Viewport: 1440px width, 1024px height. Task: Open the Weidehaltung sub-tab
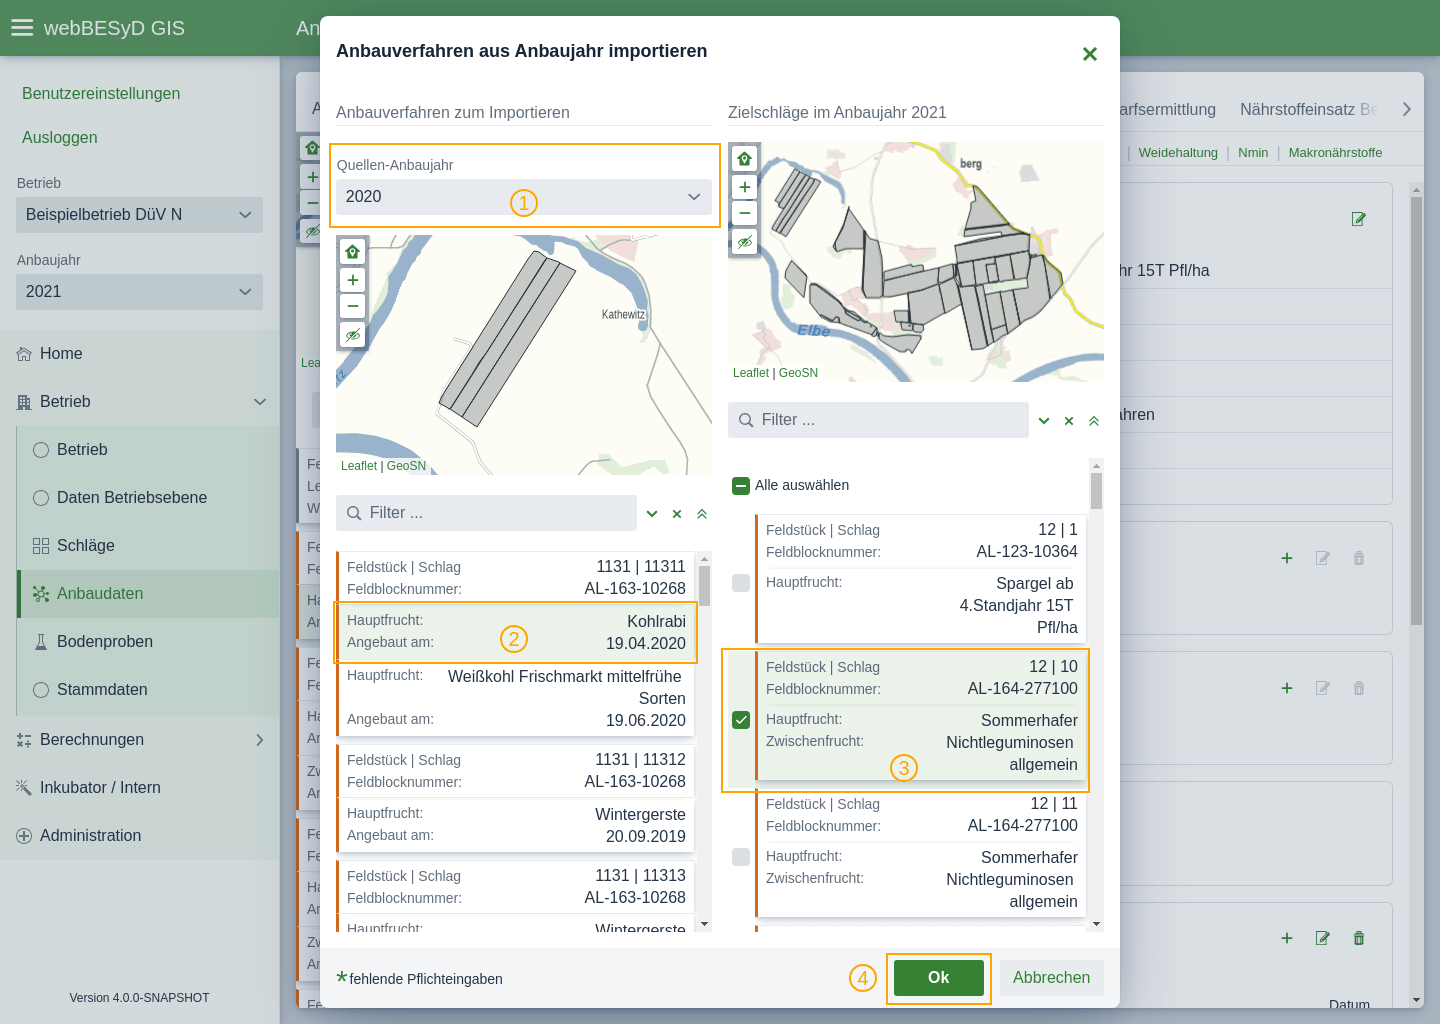click(x=1178, y=153)
